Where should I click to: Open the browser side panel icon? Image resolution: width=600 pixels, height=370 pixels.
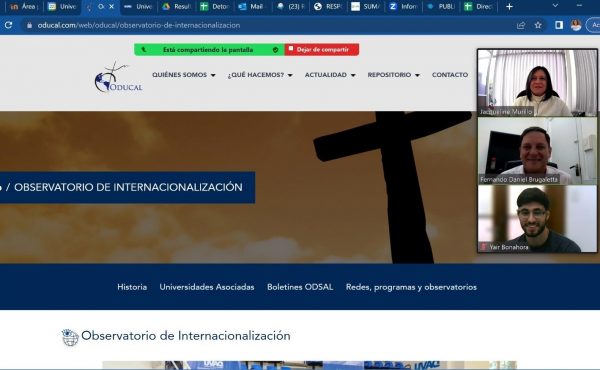coord(559,25)
